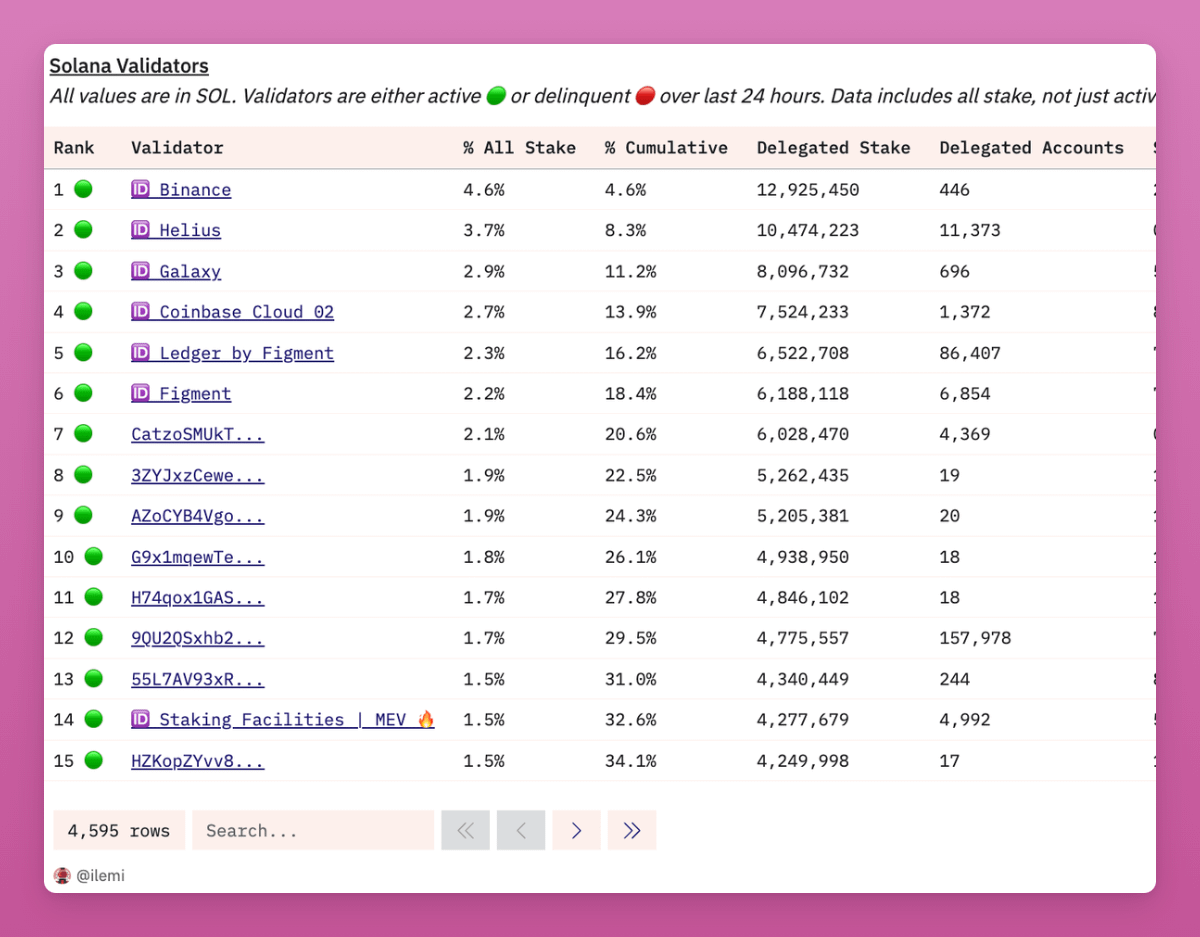Sort by % All Stake column header

(519, 148)
